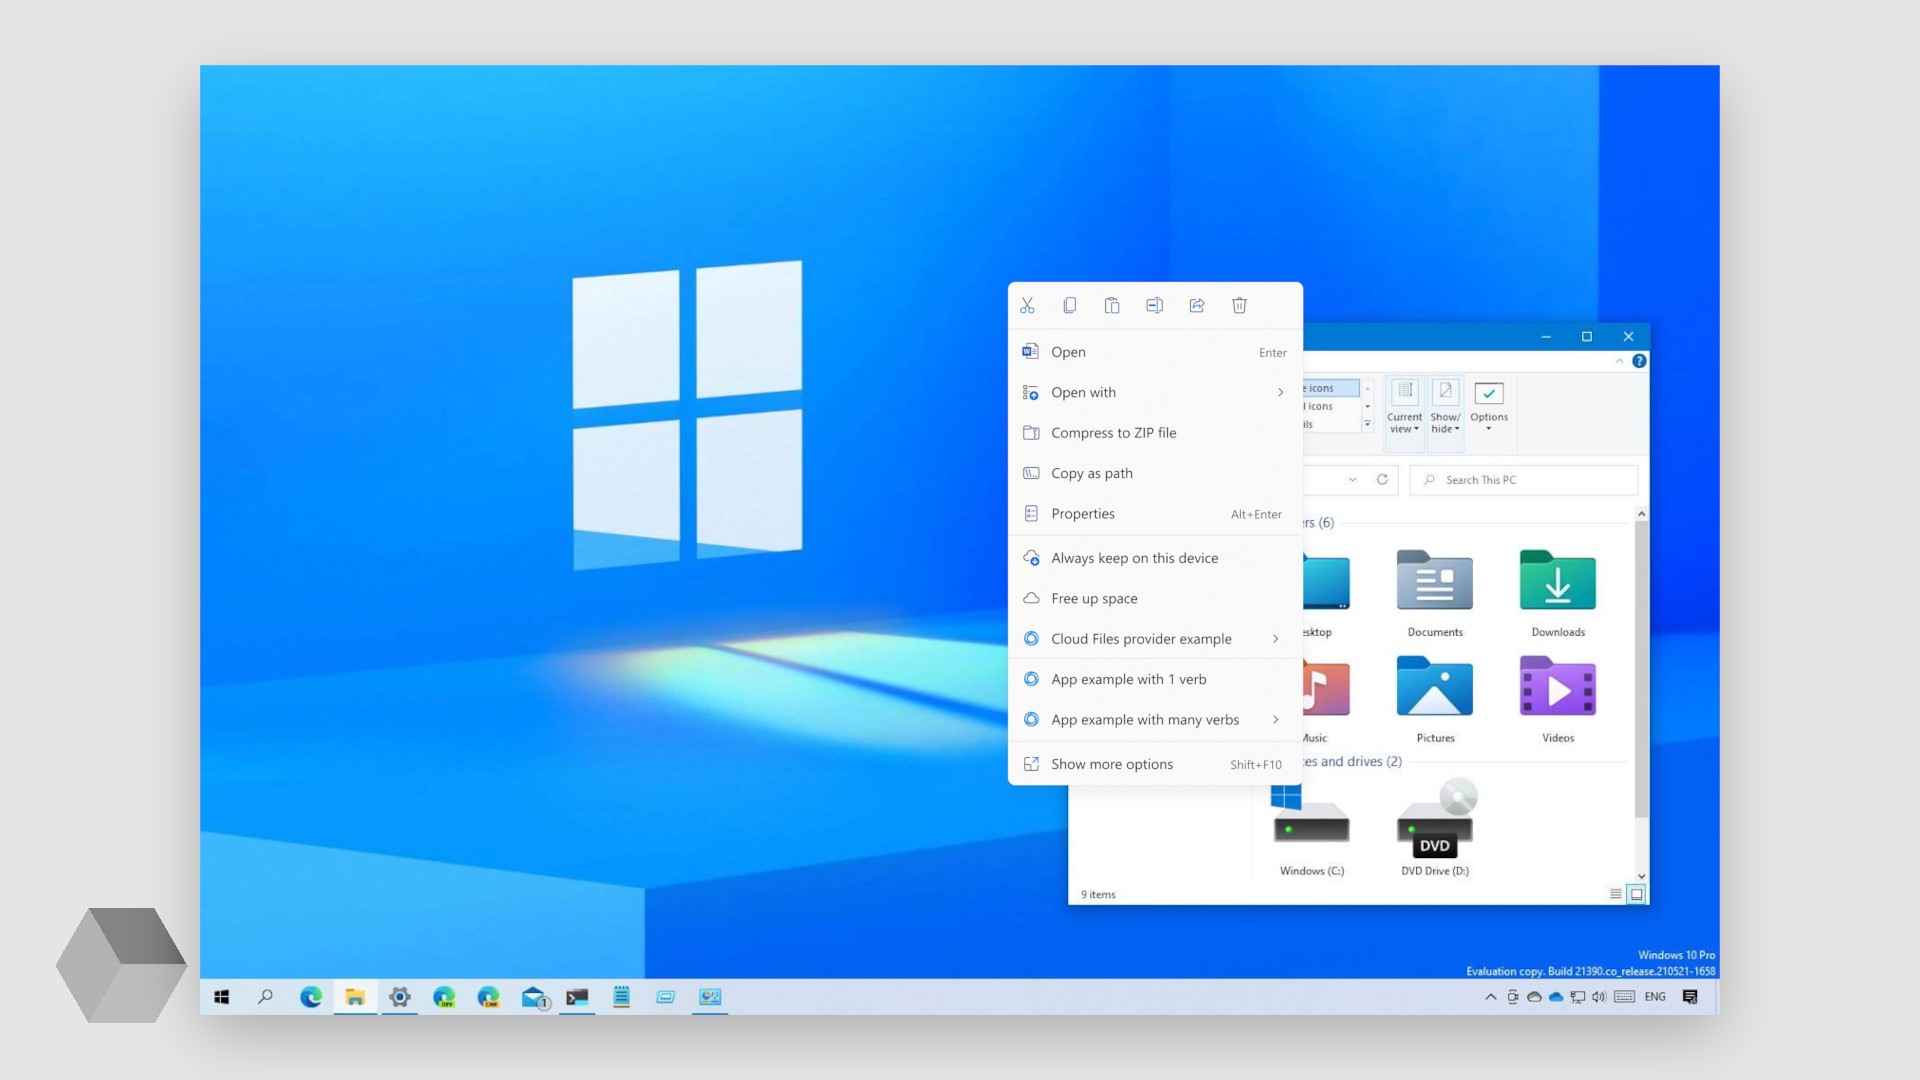Screen dimensions: 1920x1080
Task: Select Compress to ZIP file
Action: pyautogui.click(x=1155, y=433)
